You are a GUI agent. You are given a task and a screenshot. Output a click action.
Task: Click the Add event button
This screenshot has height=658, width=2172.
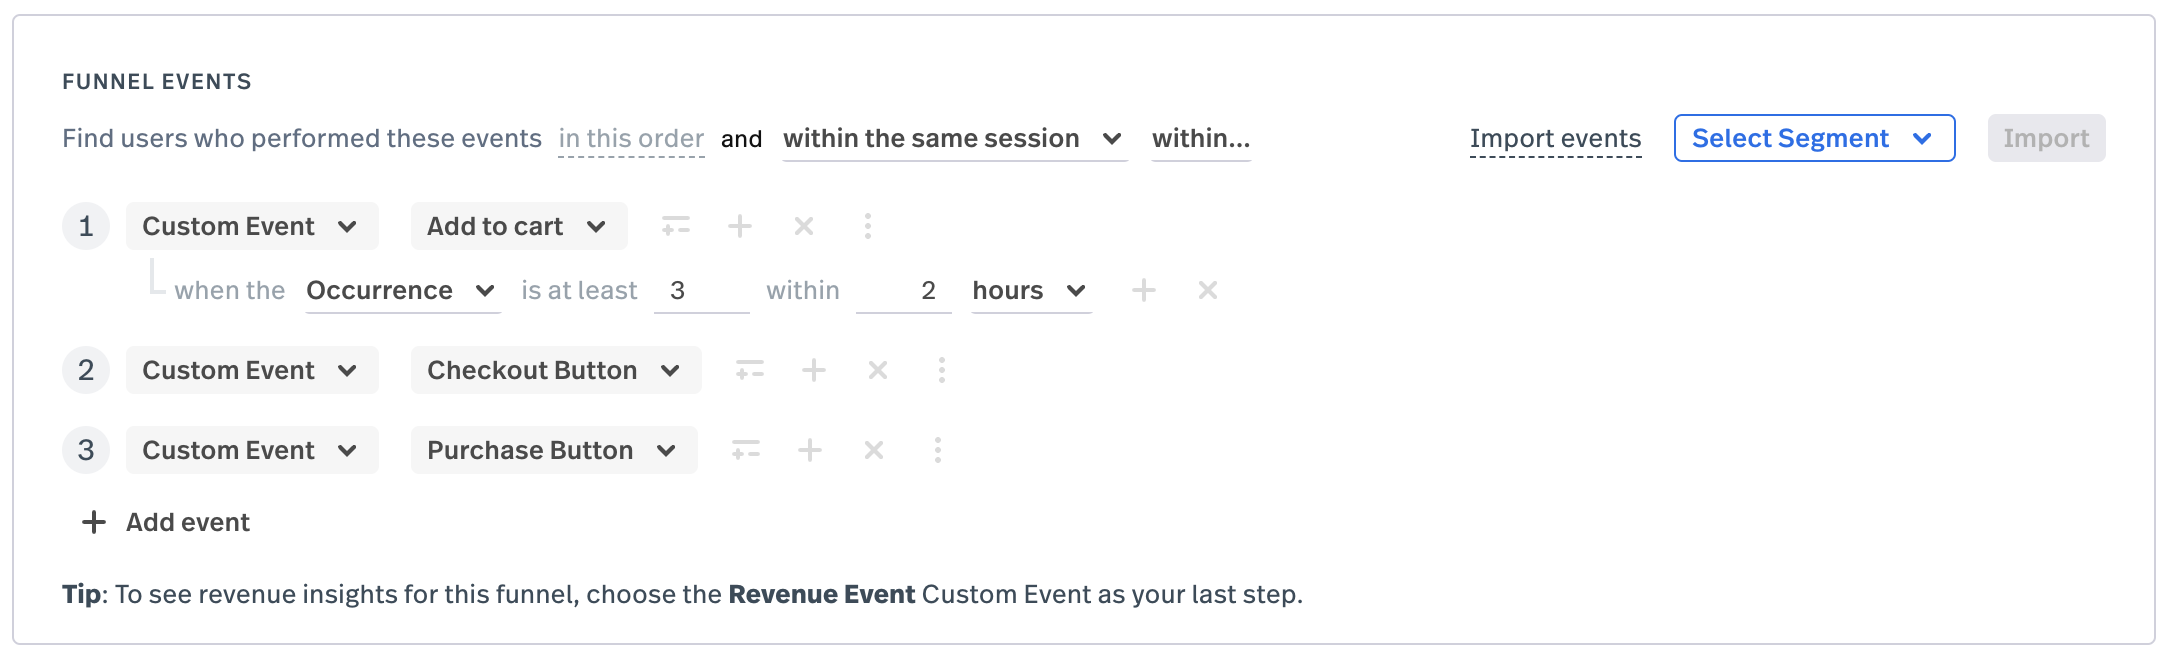[x=166, y=522]
